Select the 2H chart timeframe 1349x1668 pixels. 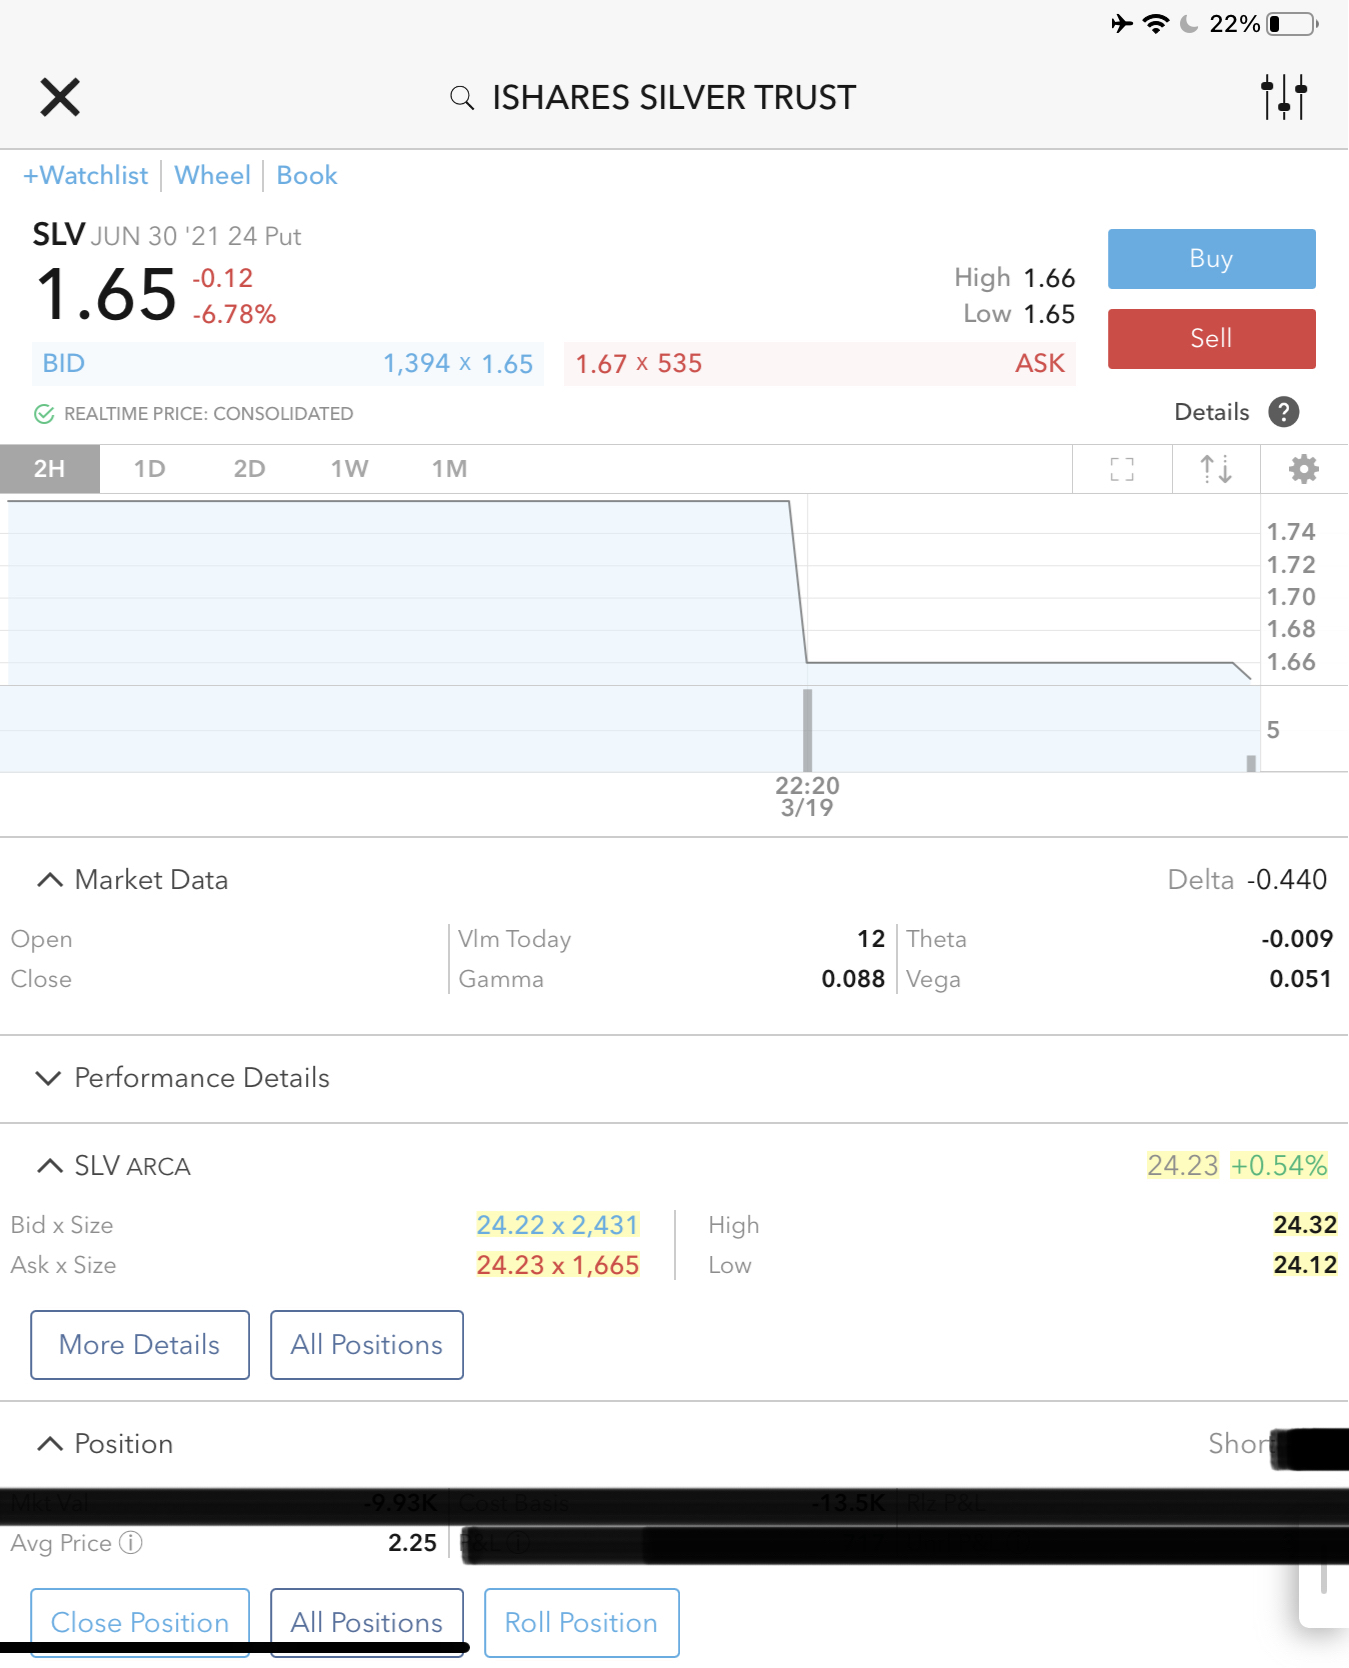click(x=50, y=469)
